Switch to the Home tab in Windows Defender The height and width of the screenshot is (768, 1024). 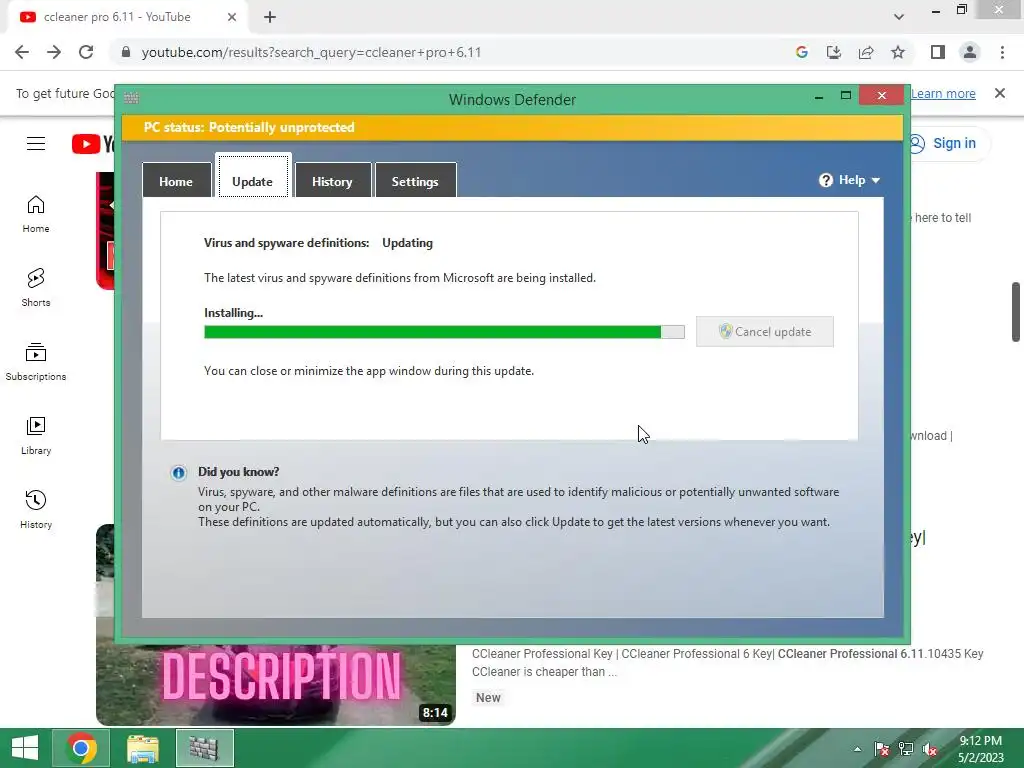click(x=176, y=181)
